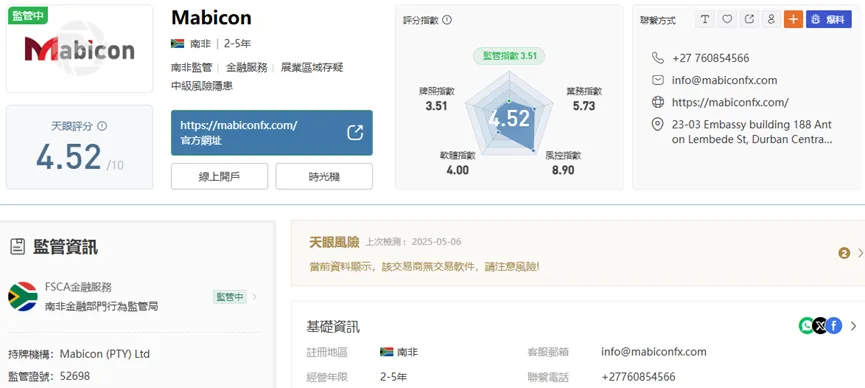The width and height of the screenshot is (865, 388).
Task: Click the orange plus button
Action: 793,19
